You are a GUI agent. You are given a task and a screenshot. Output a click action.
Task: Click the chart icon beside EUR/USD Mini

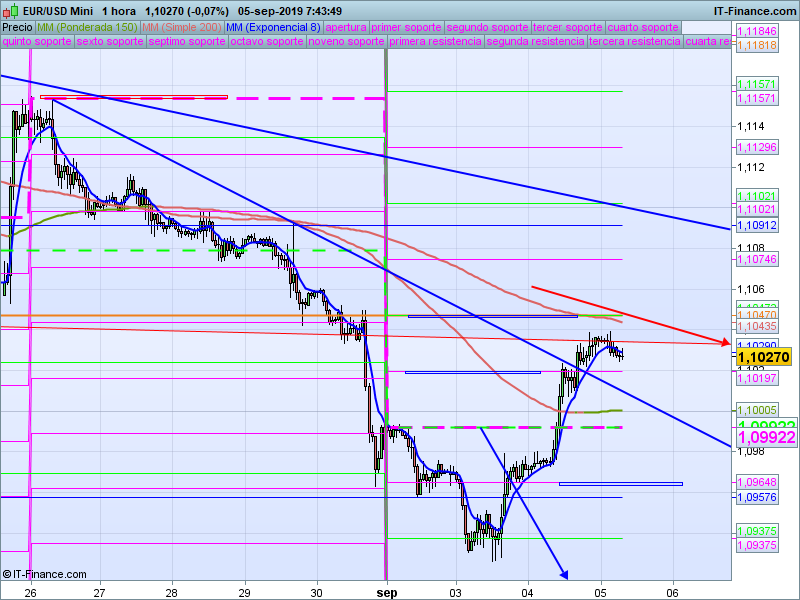12,10
